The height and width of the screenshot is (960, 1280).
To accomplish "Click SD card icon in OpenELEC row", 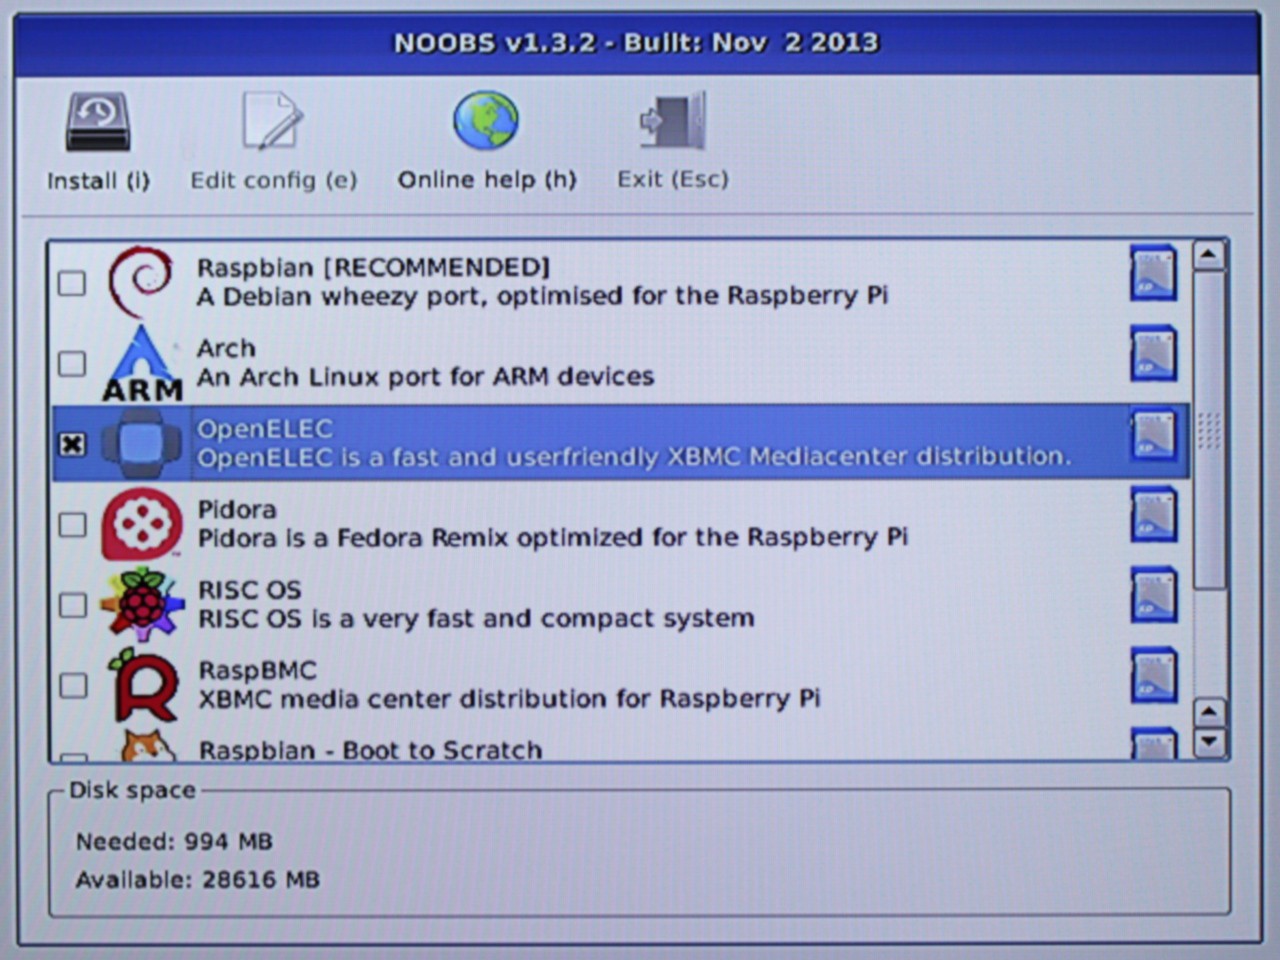I will [1153, 434].
